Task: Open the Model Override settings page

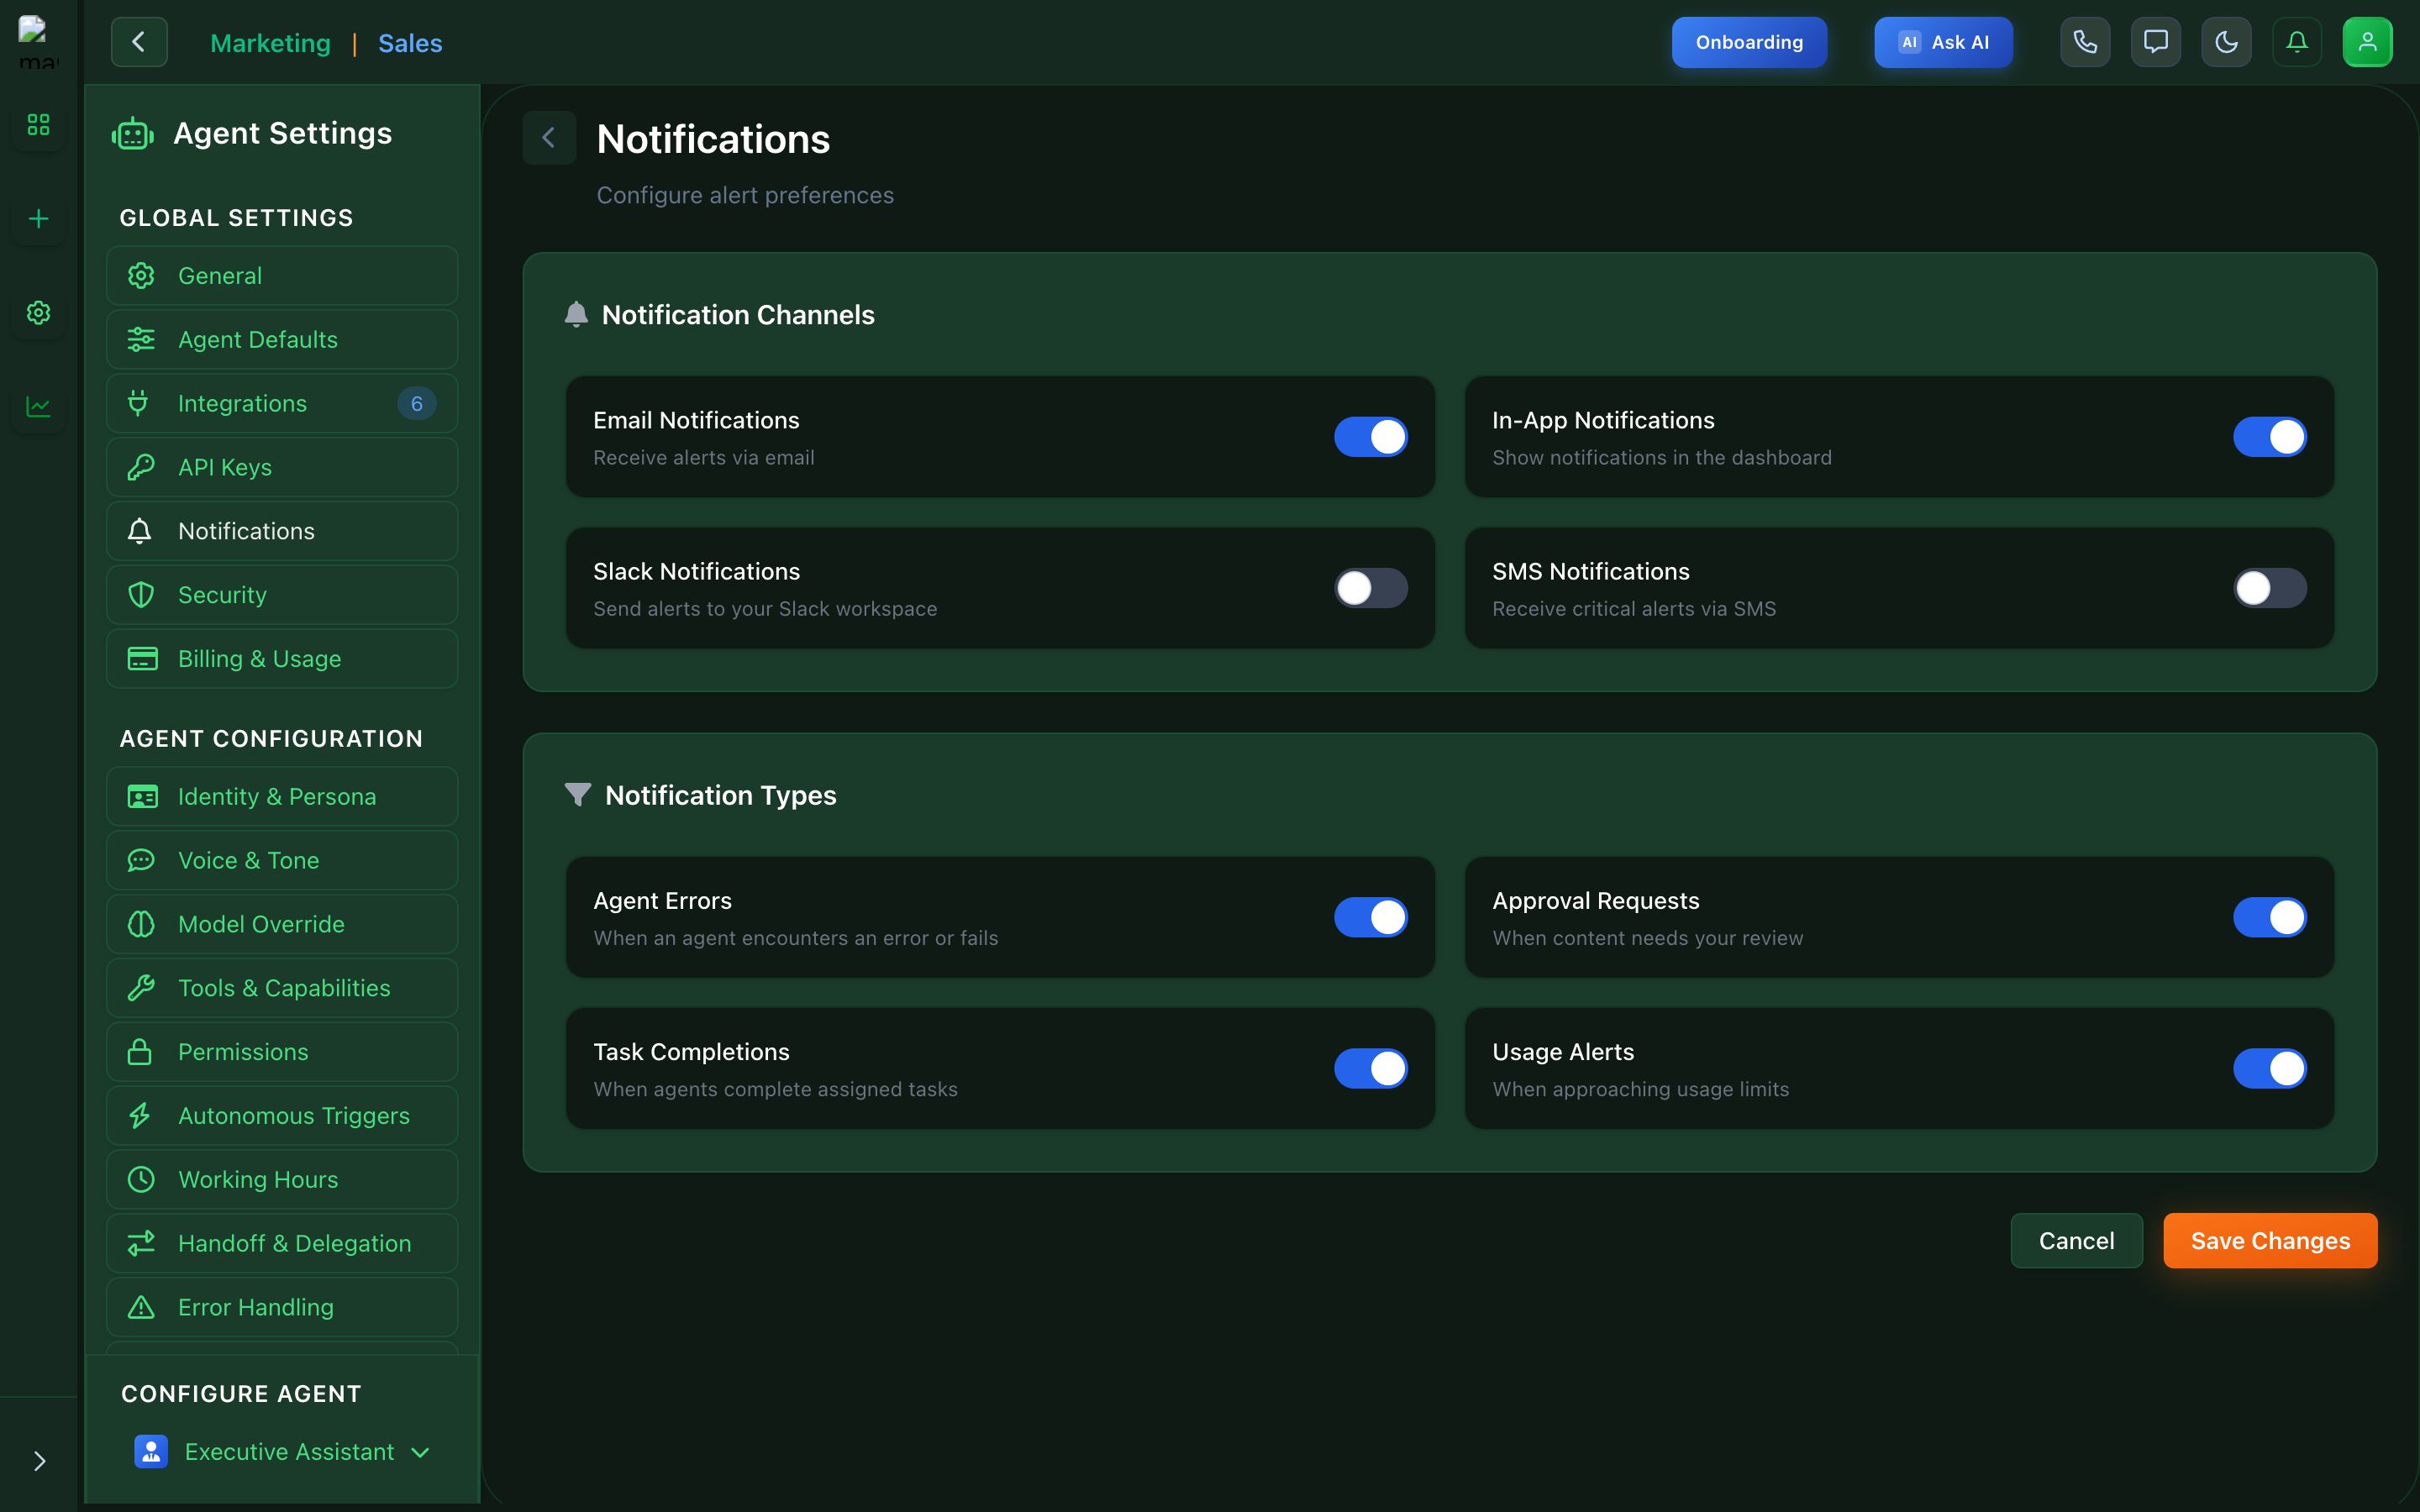Action: coord(282,924)
